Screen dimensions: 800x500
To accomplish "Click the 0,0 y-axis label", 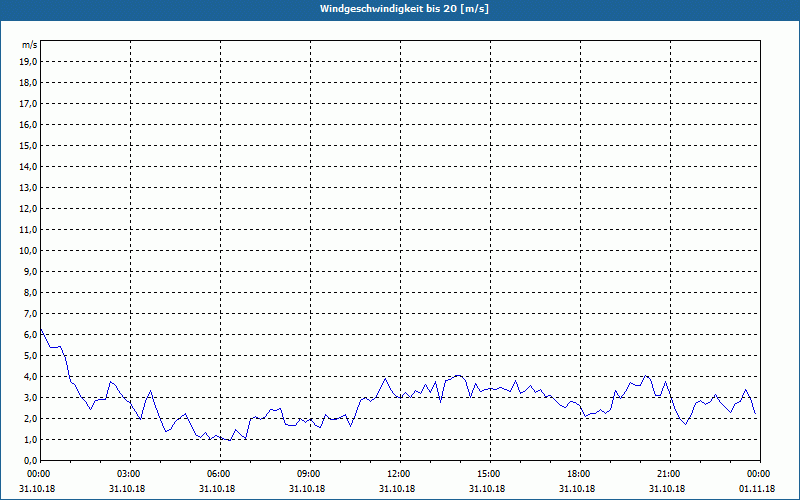I will (x=30, y=460).
